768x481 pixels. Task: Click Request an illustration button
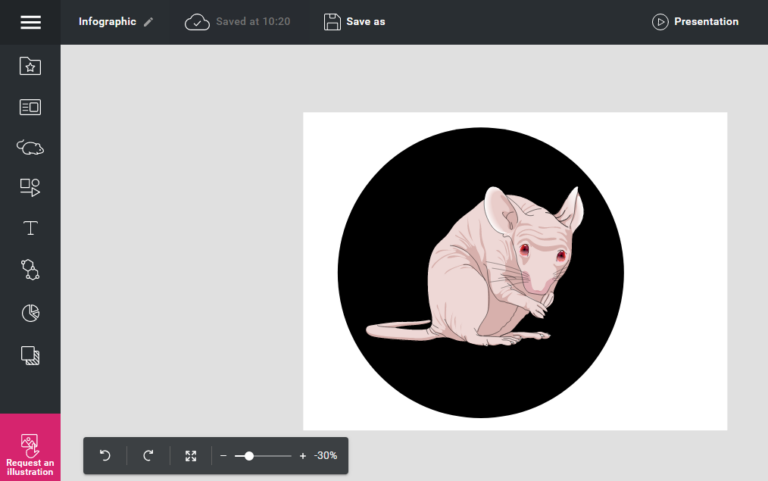30,447
